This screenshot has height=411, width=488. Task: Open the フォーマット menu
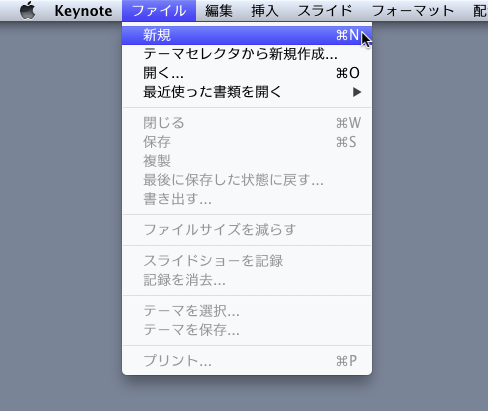pyautogui.click(x=413, y=11)
